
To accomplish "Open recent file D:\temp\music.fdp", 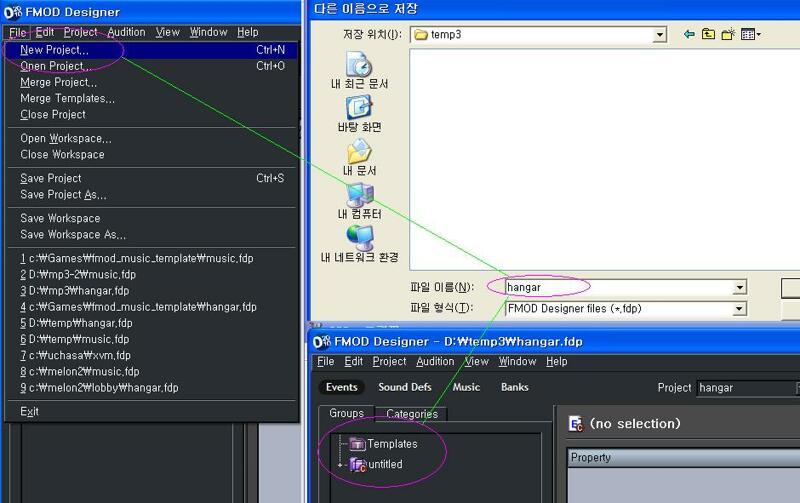I will point(152,339).
